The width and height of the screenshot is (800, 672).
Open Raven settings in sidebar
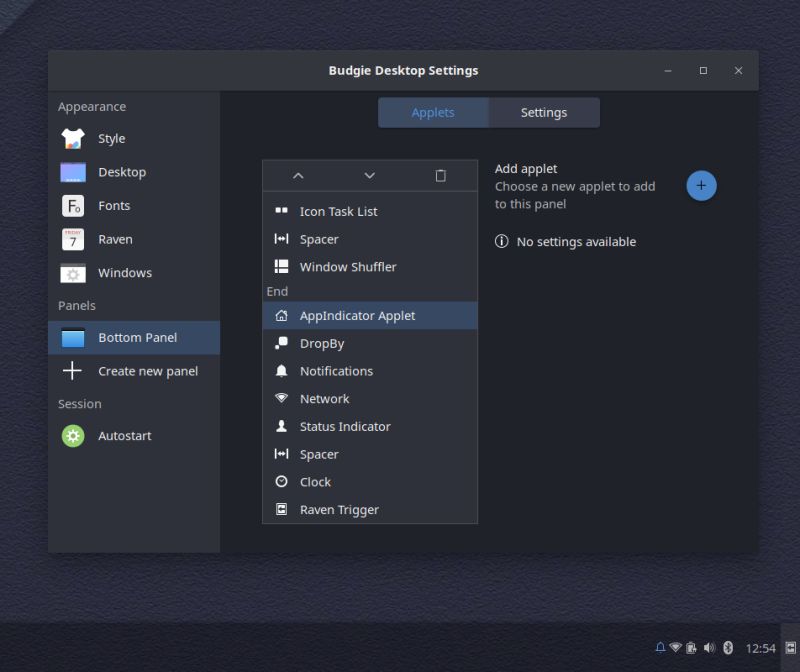click(114, 239)
